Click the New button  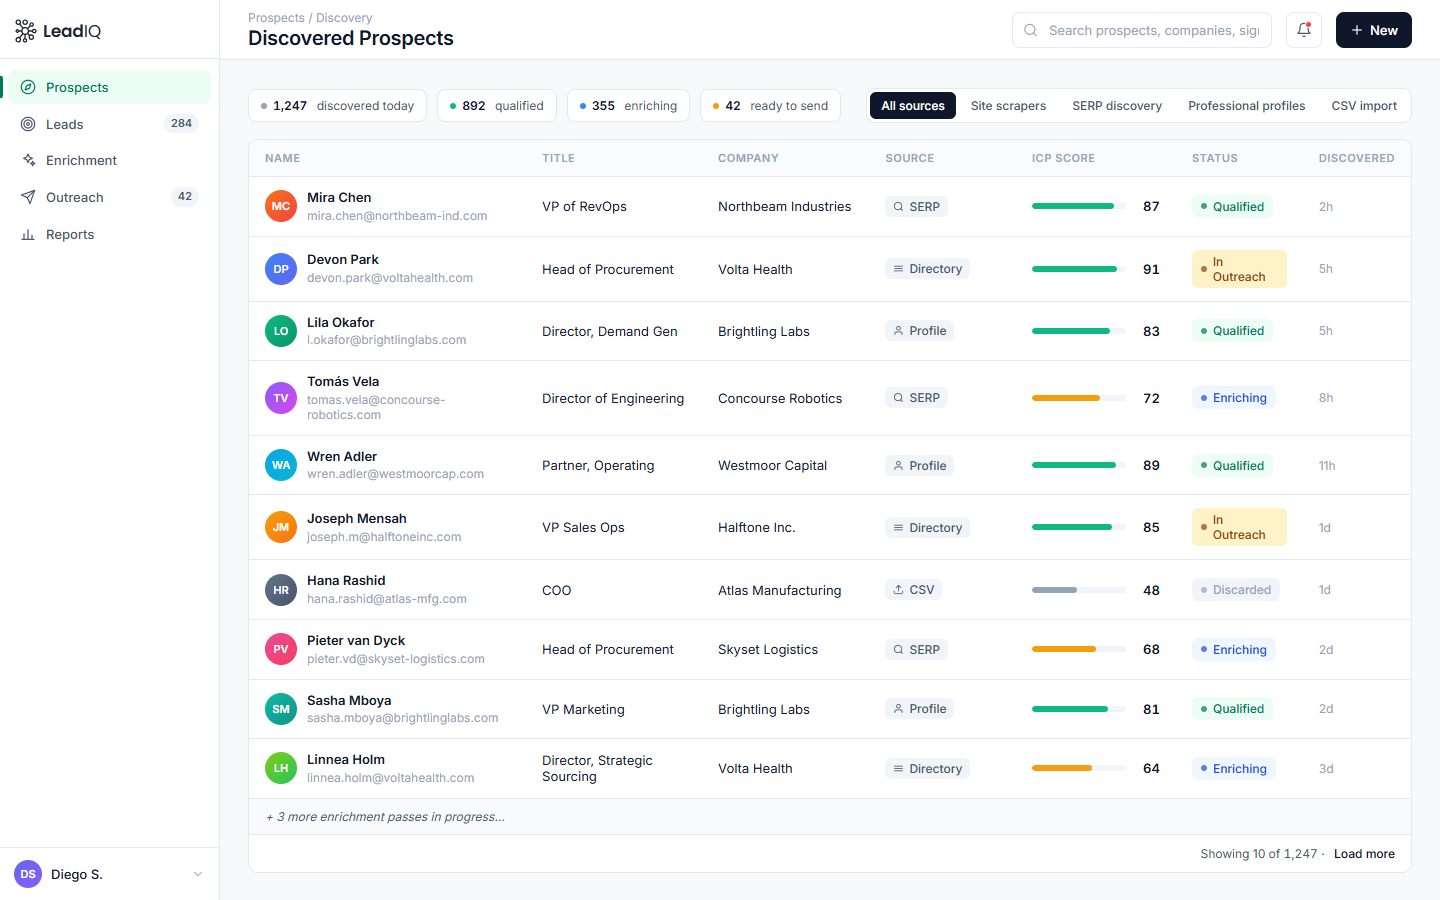(1374, 30)
